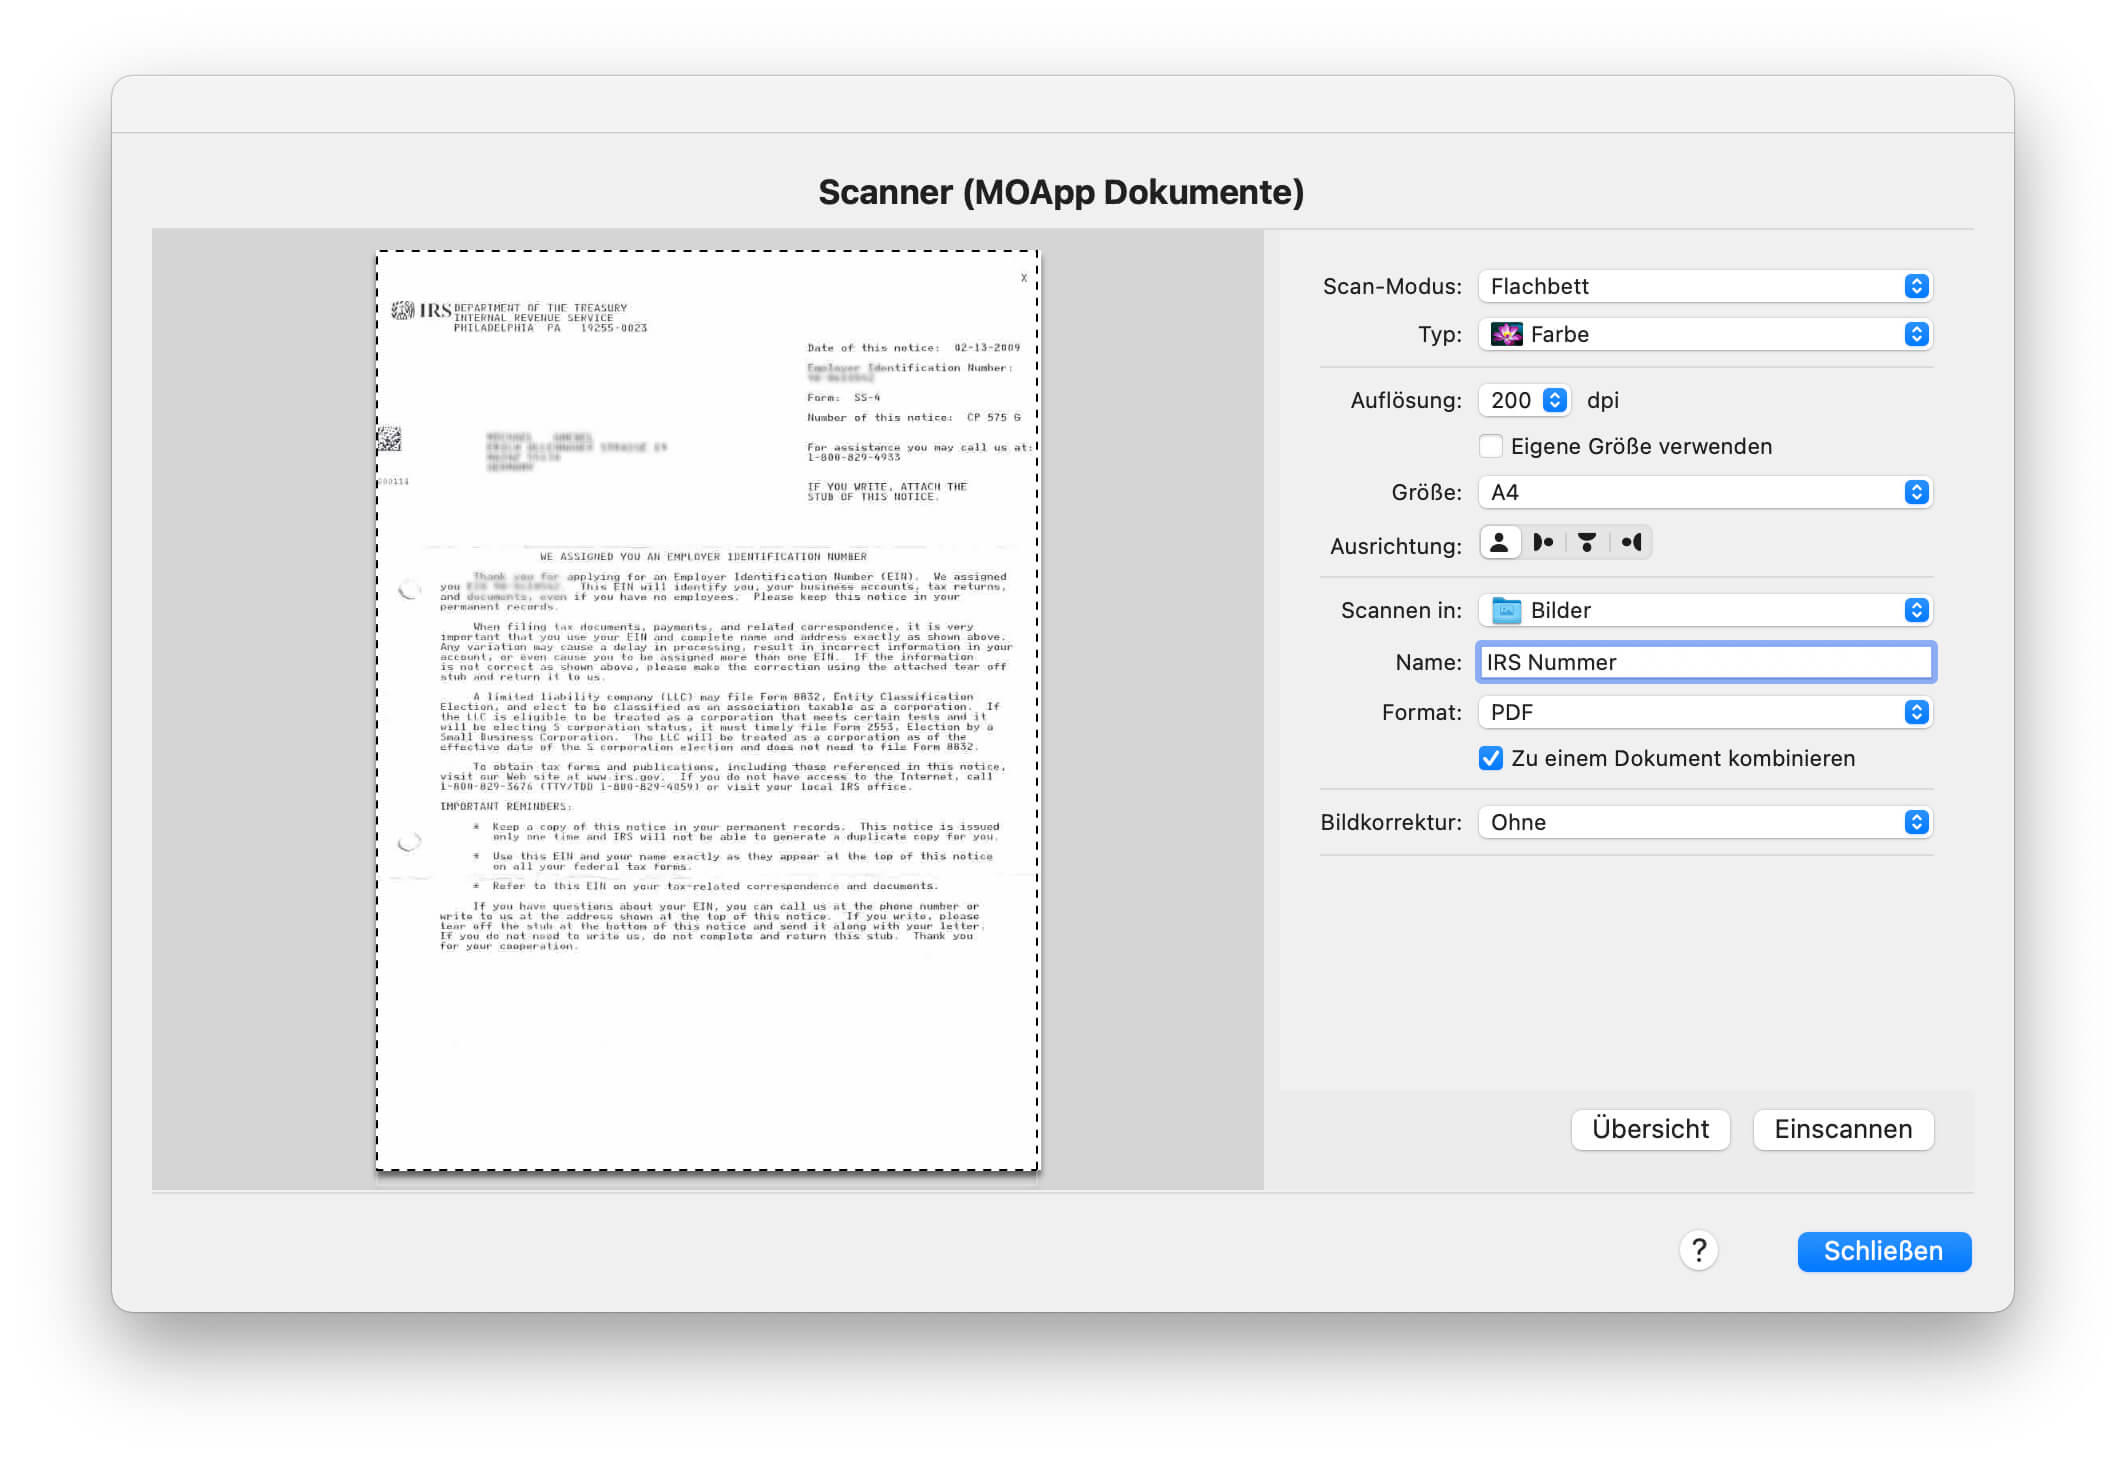
Task: Change the Auflösung dpi stepper
Action: 1554,401
